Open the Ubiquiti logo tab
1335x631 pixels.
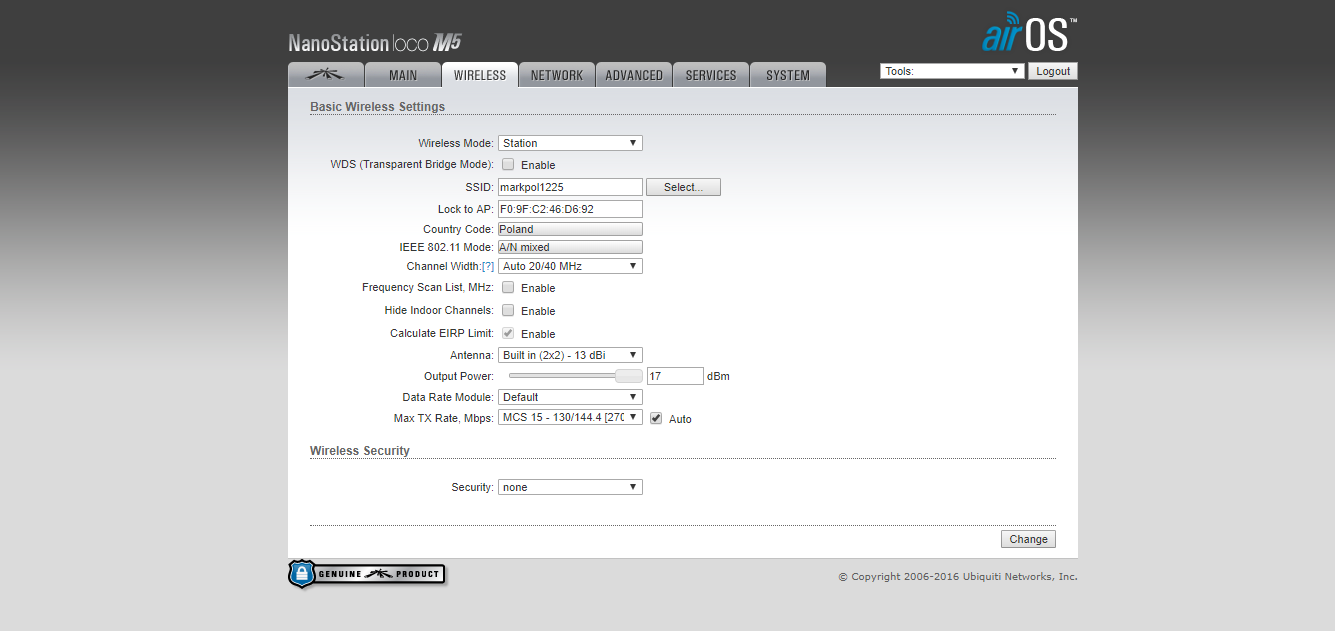325,75
